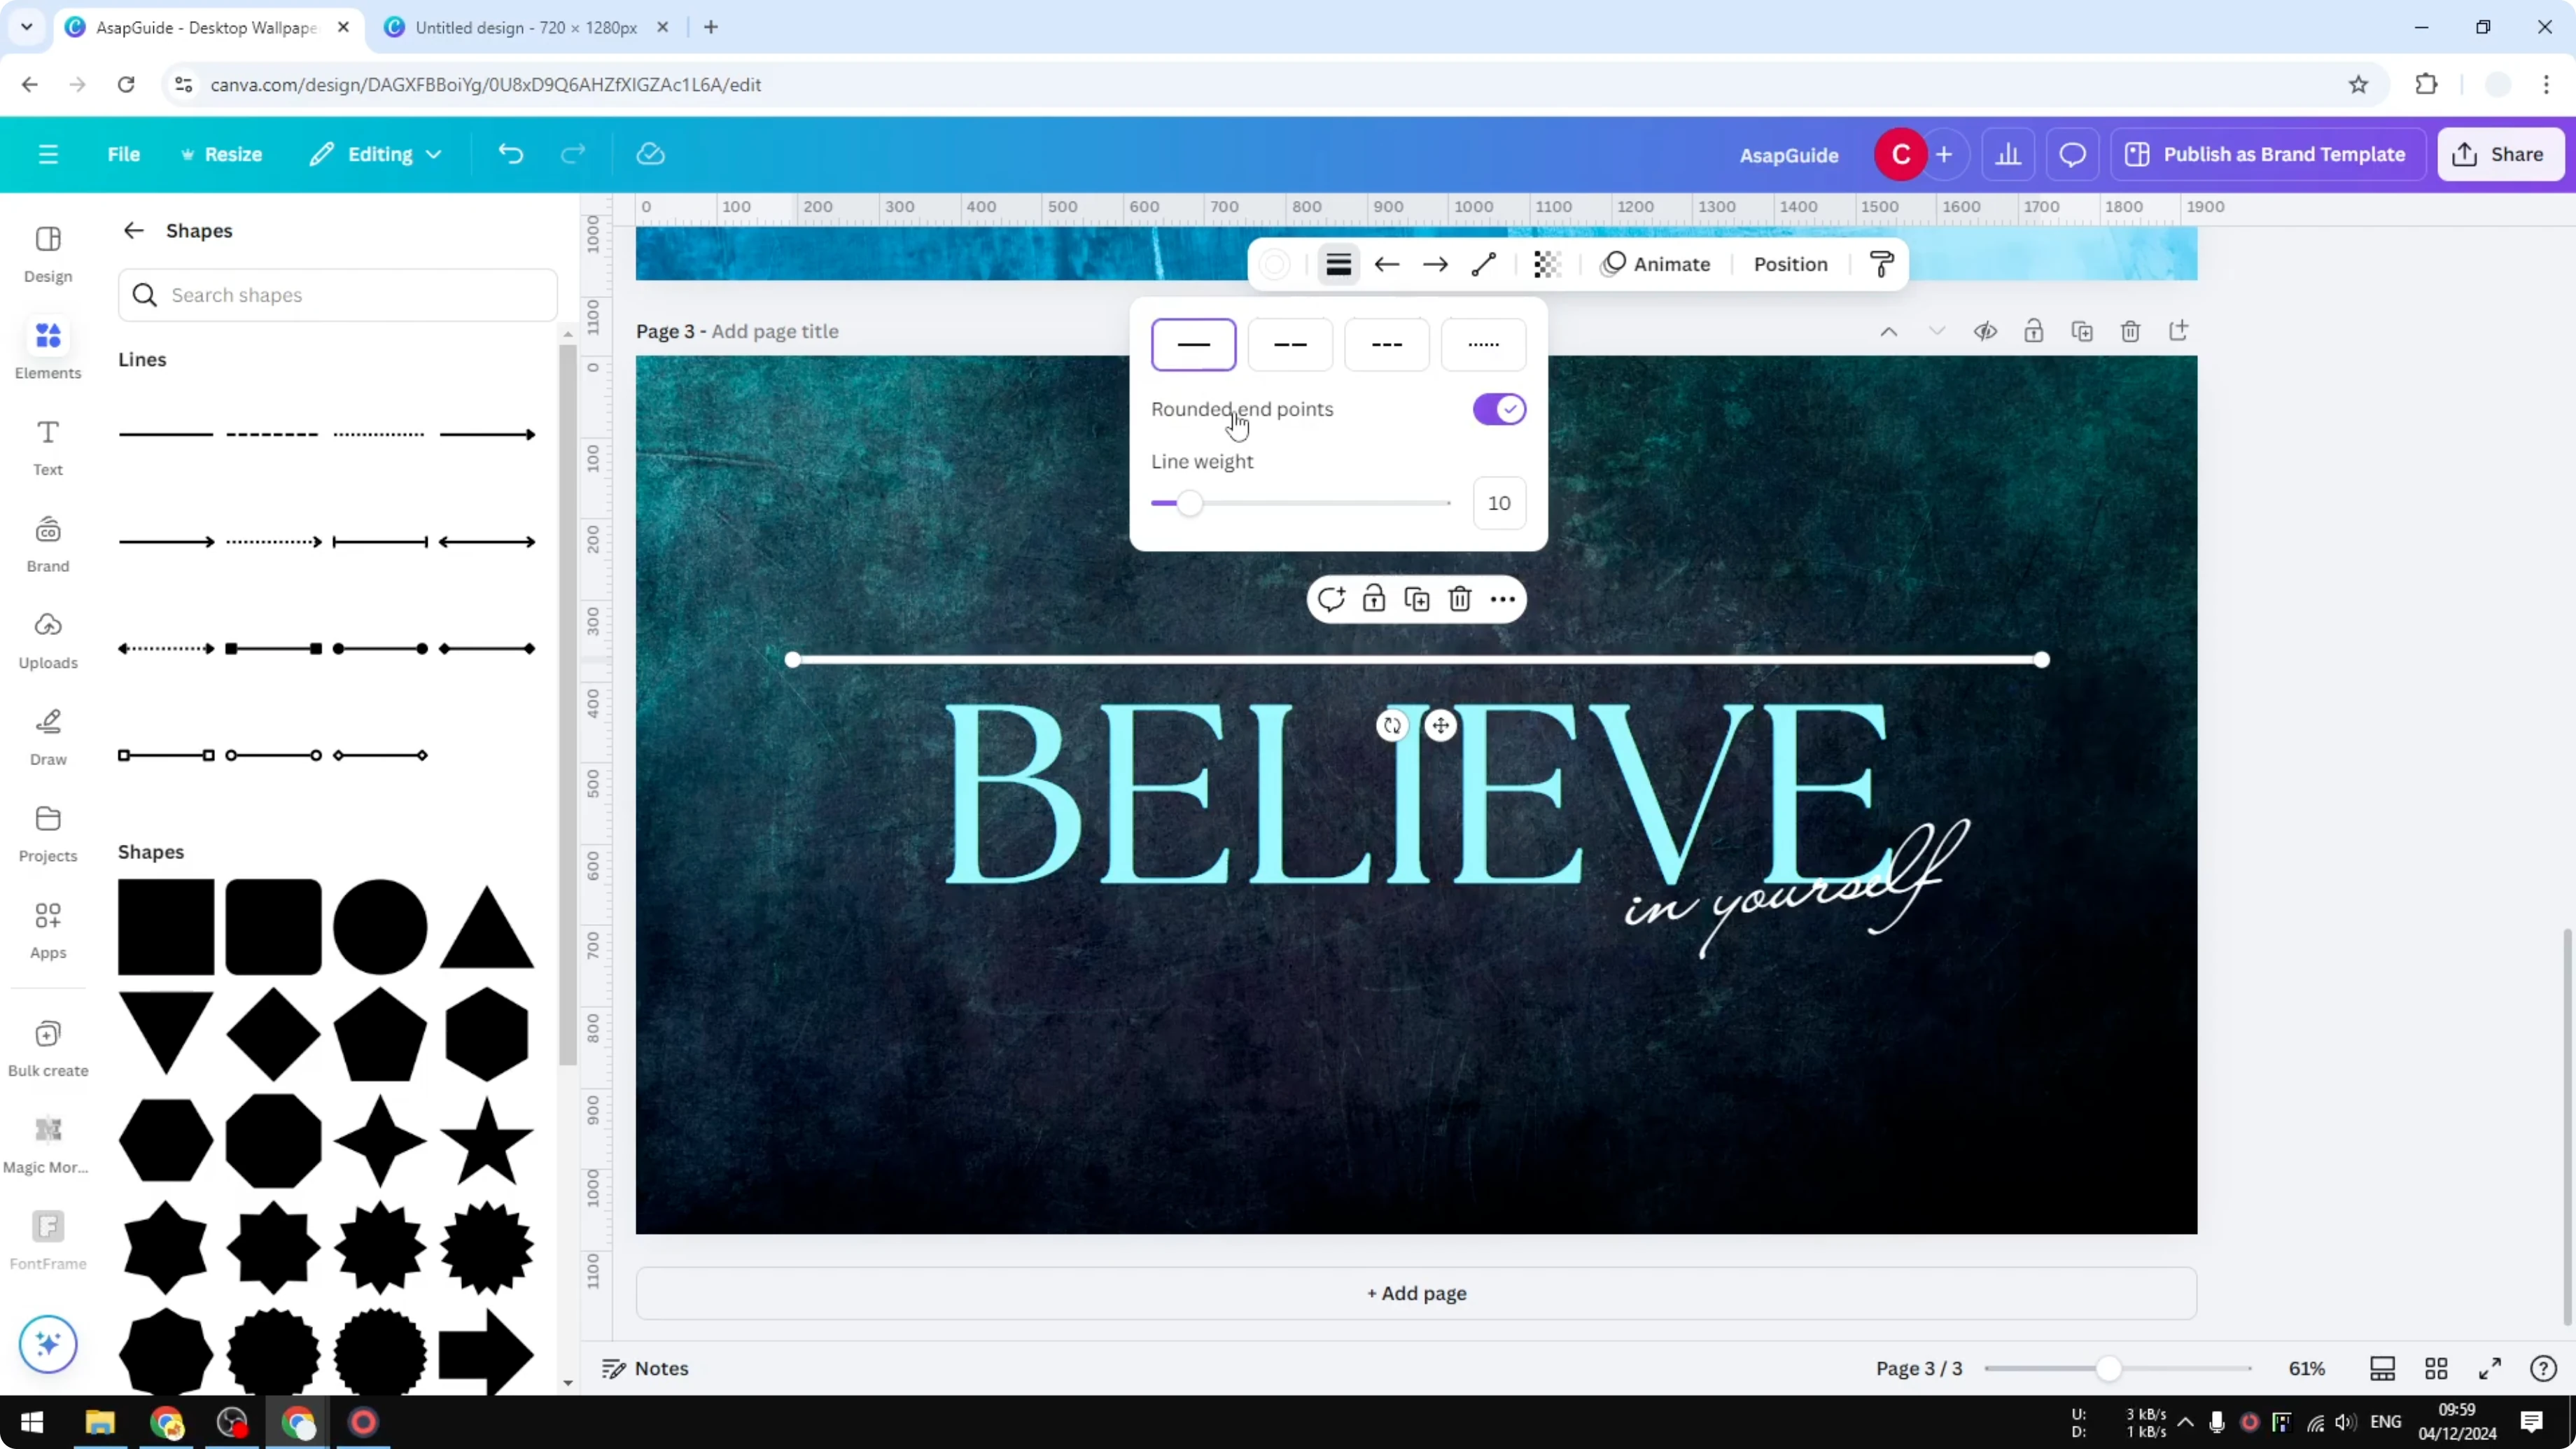Viewport: 2576px width, 1449px height.
Task: Open the File menu
Action: click(124, 154)
